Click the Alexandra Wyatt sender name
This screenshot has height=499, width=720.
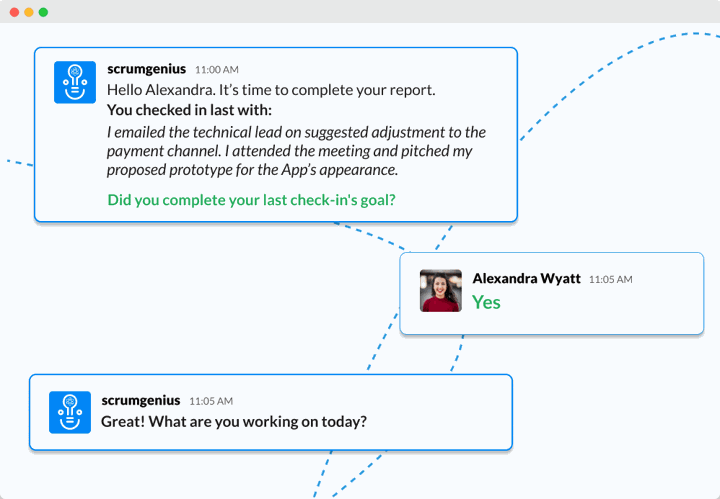click(526, 278)
